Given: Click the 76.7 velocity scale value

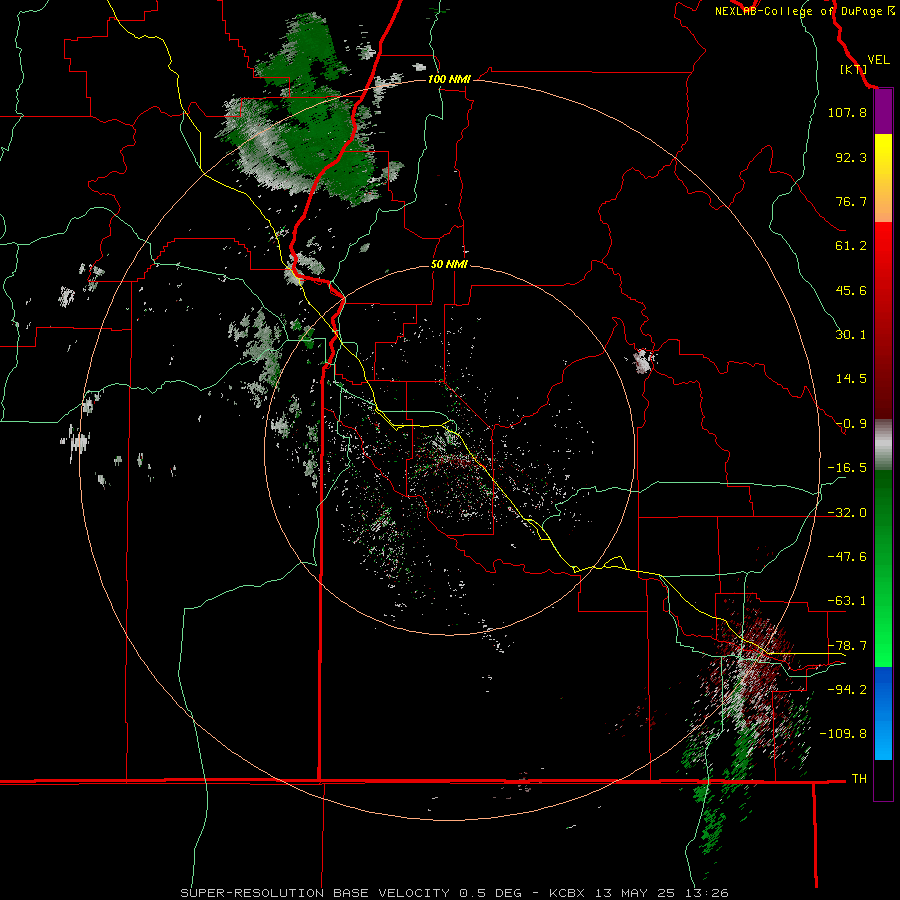Looking at the screenshot, I should [x=851, y=201].
